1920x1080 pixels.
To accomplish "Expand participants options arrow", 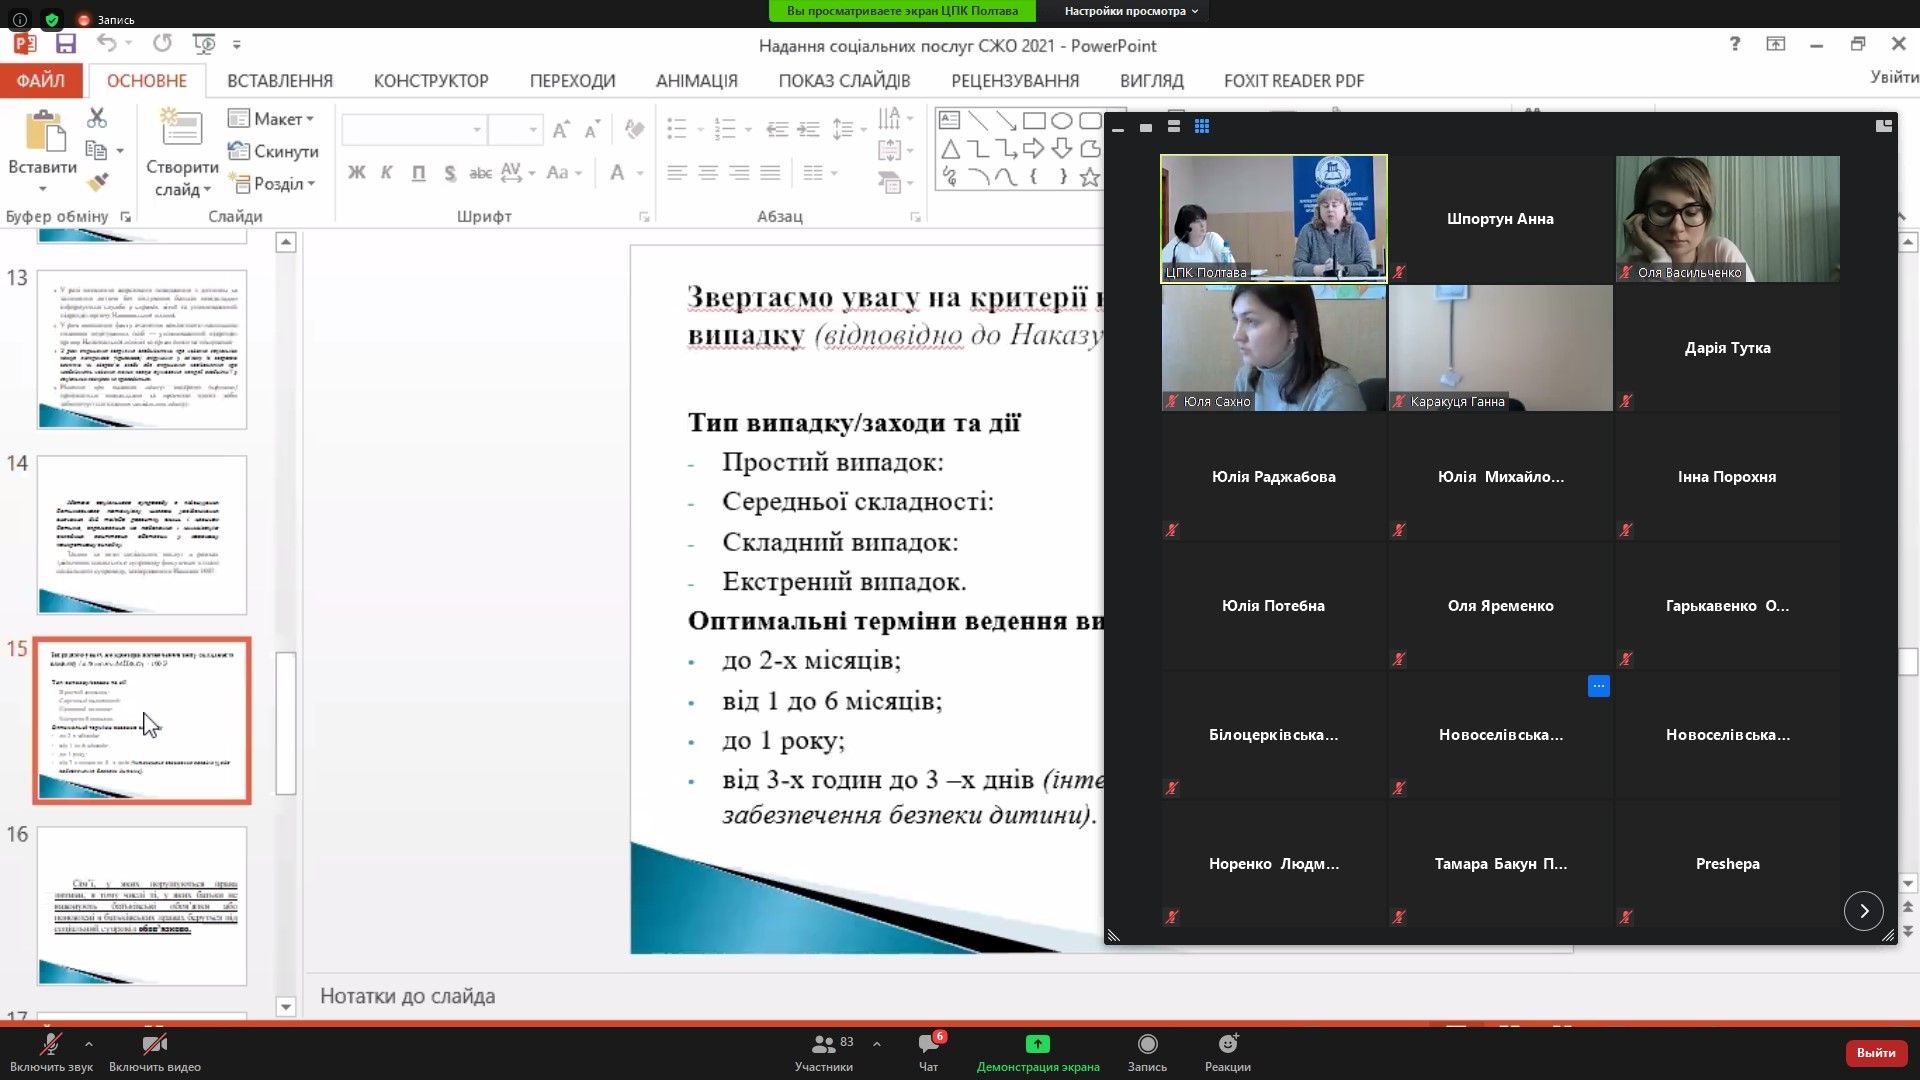I will click(877, 1044).
